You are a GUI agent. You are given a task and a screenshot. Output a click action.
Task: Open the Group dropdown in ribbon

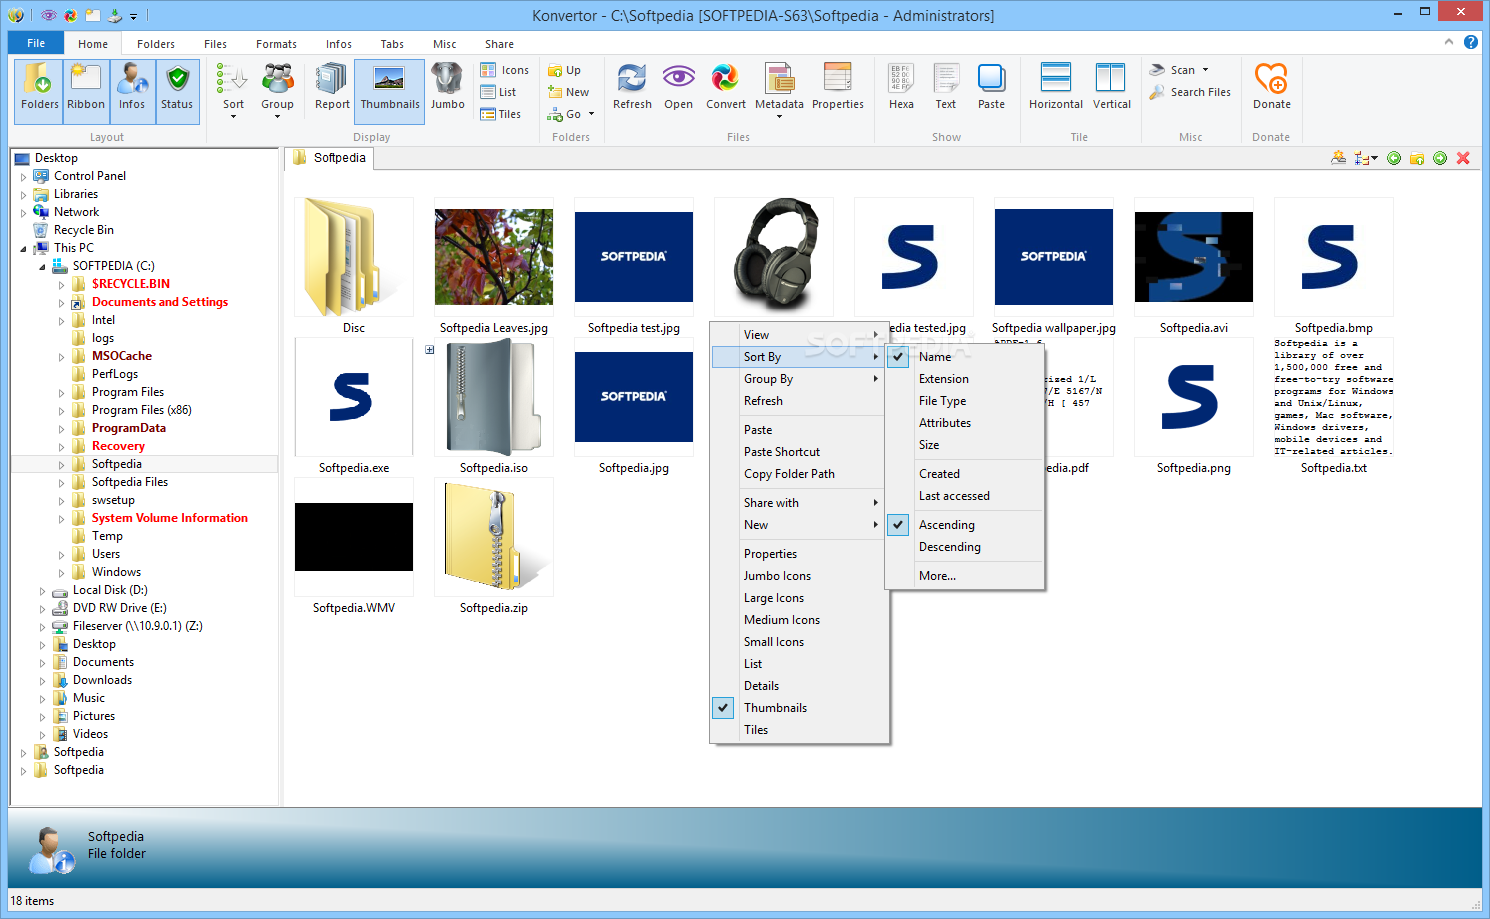point(277,91)
